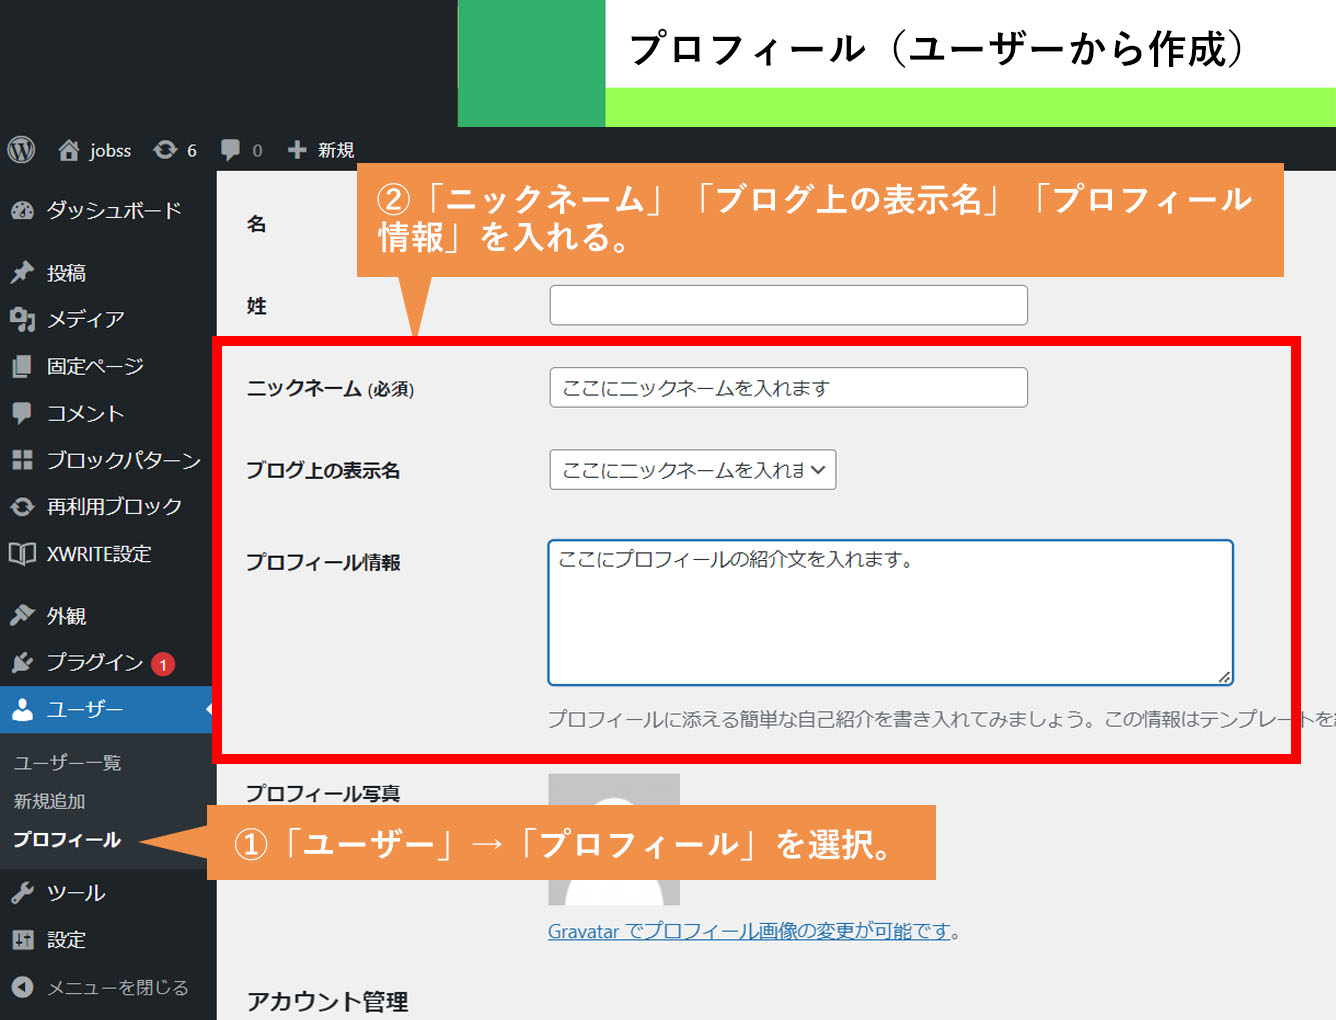Open the ユーザー一覧 submenu
The width and height of the screenshot is (1336, 1020).
pyautogui.click(x=67, y=762)
